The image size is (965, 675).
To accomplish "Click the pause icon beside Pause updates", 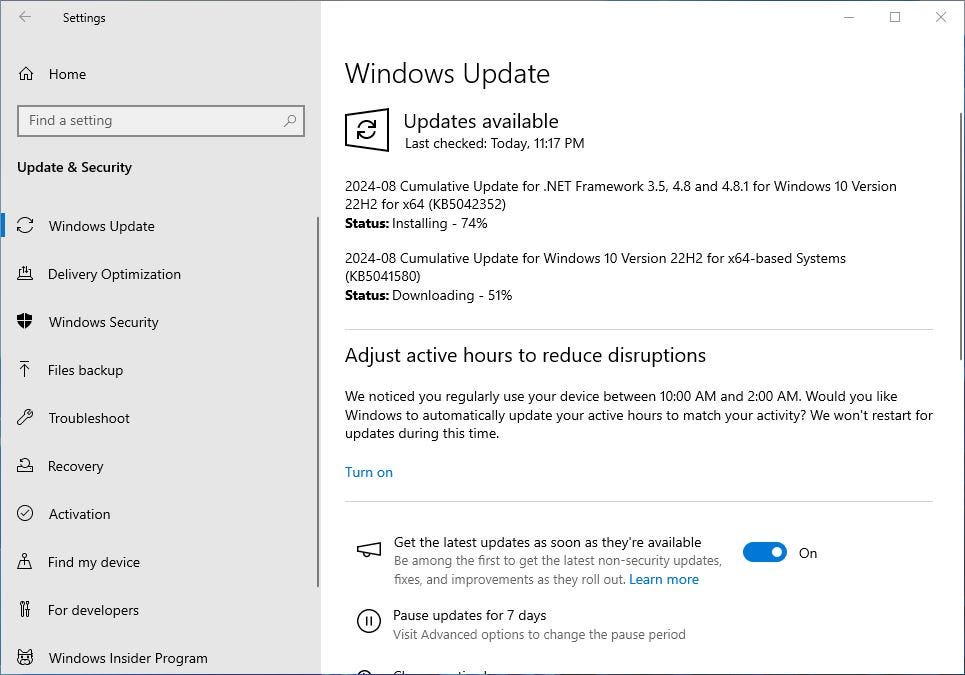I will pos(368,622).
